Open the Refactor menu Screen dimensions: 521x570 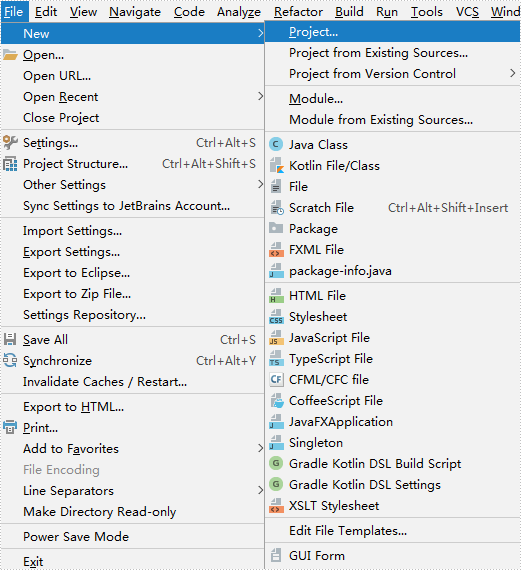[x=298, y=12]
